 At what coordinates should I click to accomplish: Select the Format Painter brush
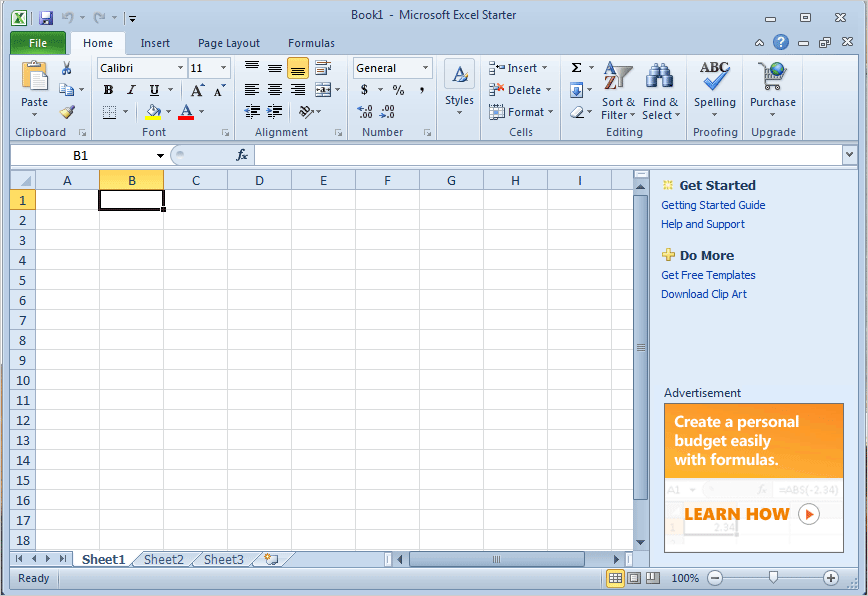point(67,112)
